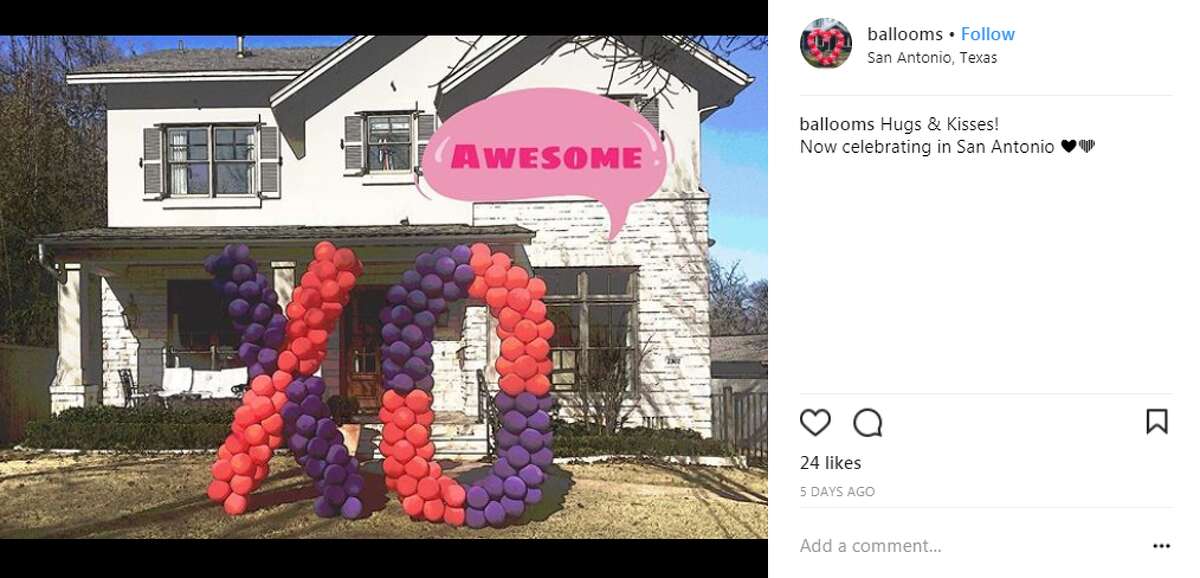The width and height of the screenshot is (1200, 578).
Task: View the 24 likes list
Action: (x=830, y=463)
